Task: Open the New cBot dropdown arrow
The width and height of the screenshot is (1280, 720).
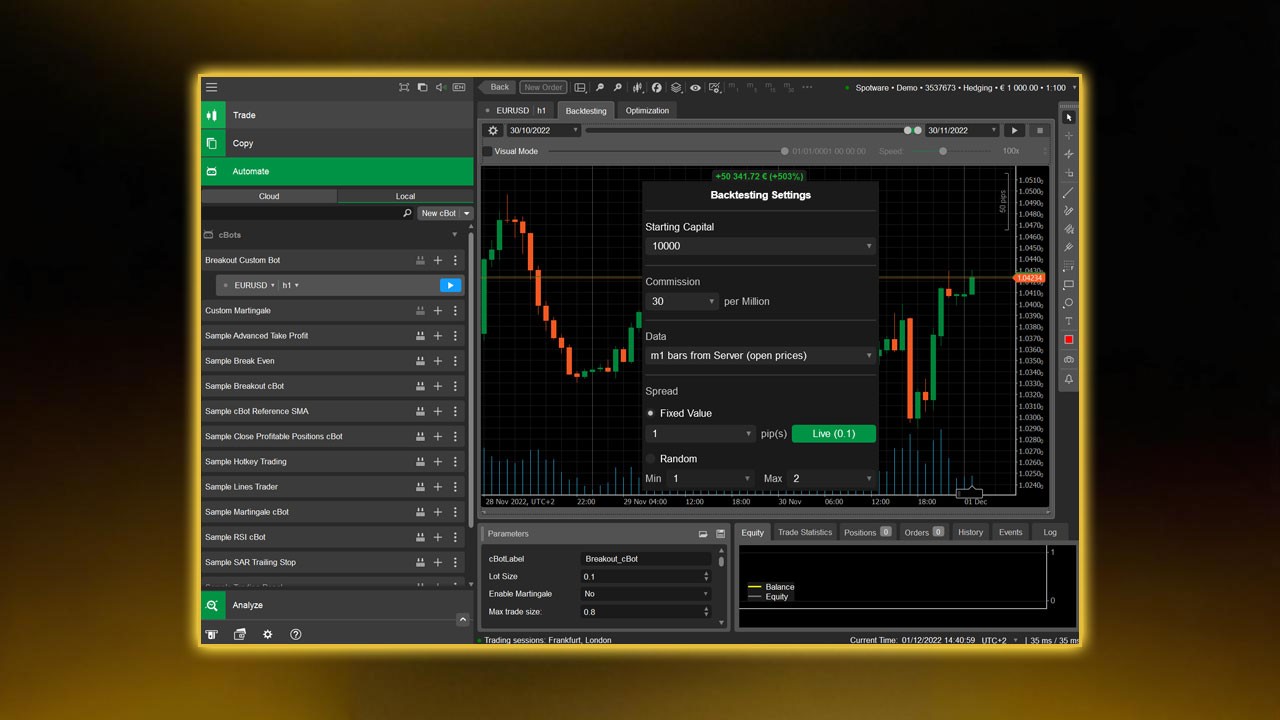Action: tap(465, 213)
